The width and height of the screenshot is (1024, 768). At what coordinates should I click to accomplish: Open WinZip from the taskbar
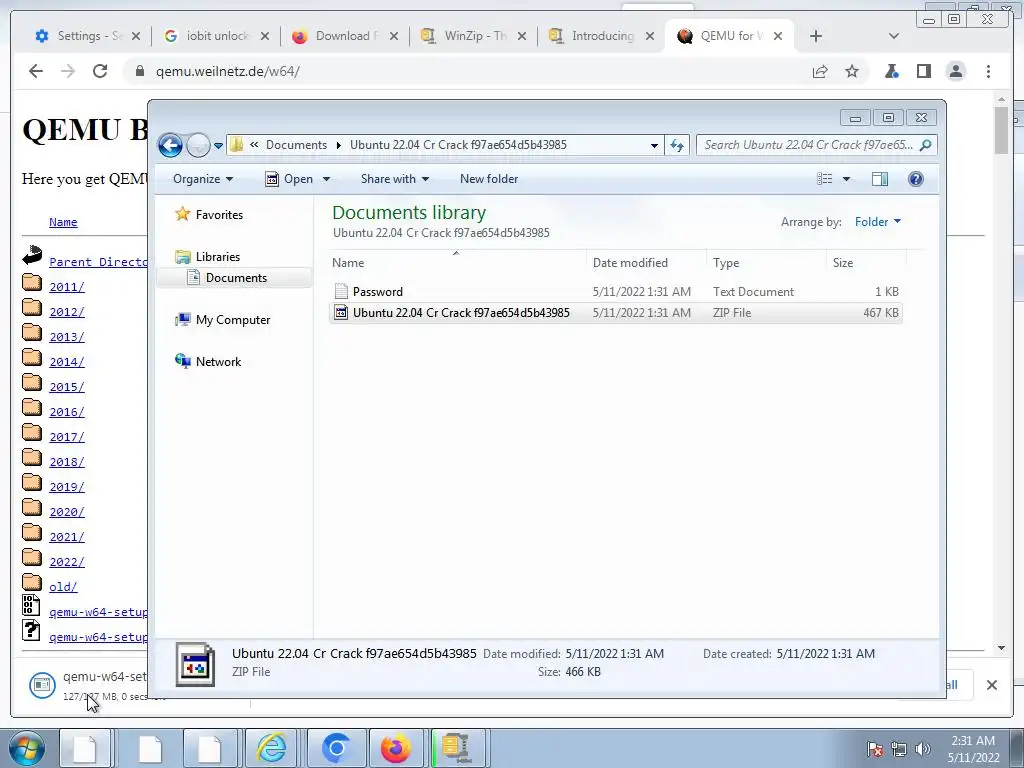click(x=458, y=748)
